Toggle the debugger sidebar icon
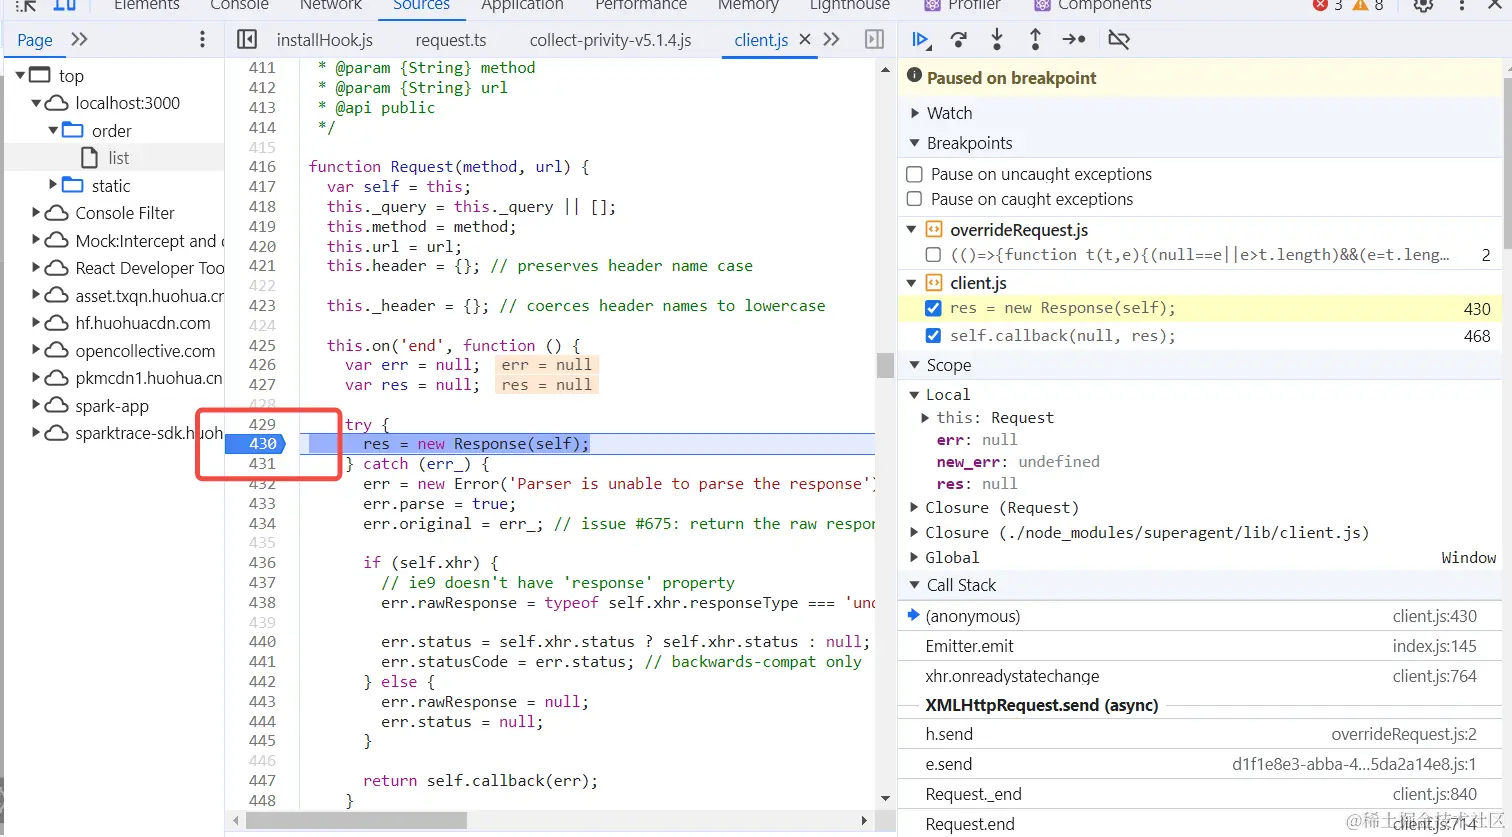The image size is (1512, 837). (x=874, y=39)
